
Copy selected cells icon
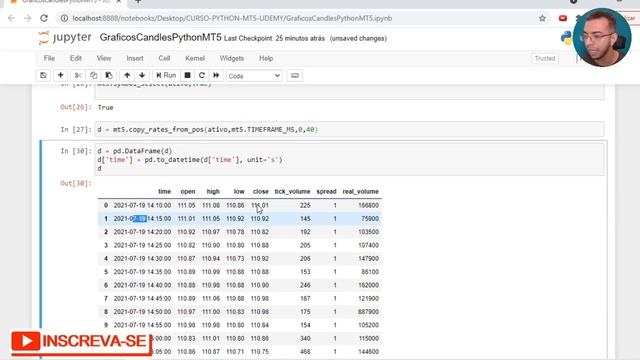(x=93, y=76)
